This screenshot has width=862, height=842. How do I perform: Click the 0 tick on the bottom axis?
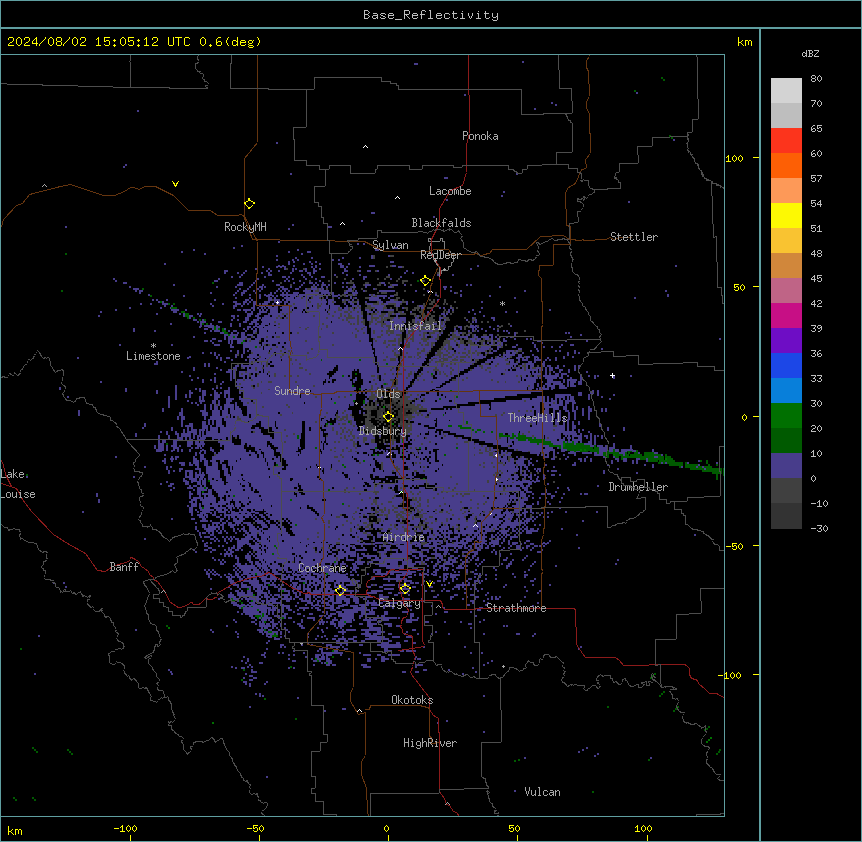[x=386, y=828]
